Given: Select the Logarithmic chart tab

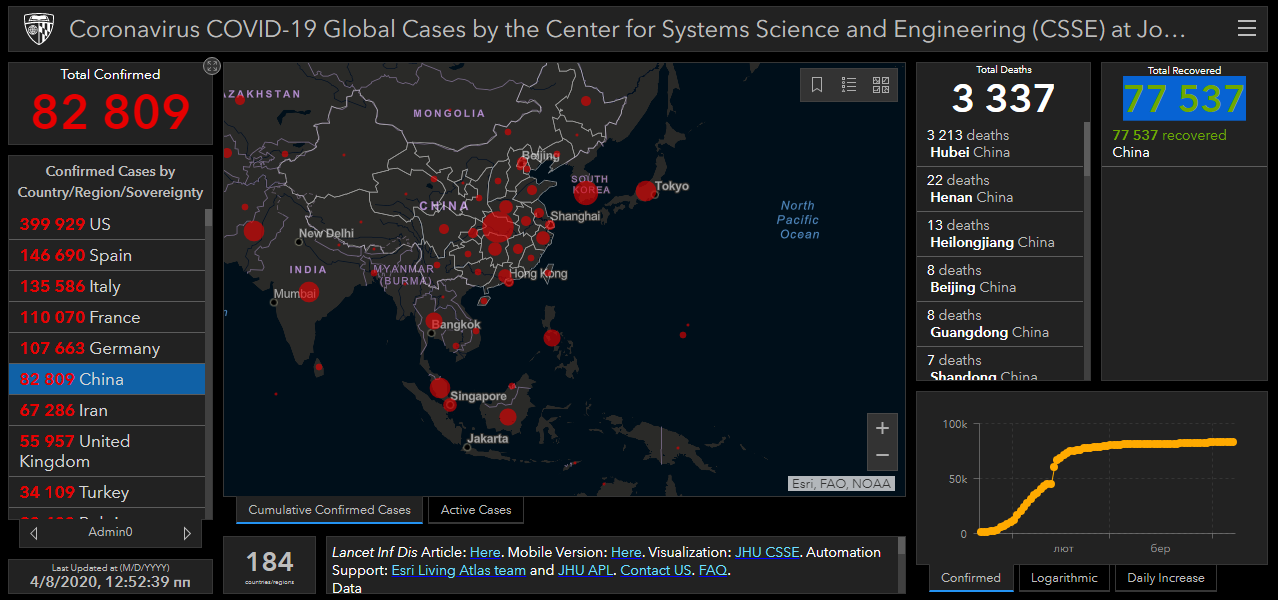Looking at the screenshot, I should 1064,578.
